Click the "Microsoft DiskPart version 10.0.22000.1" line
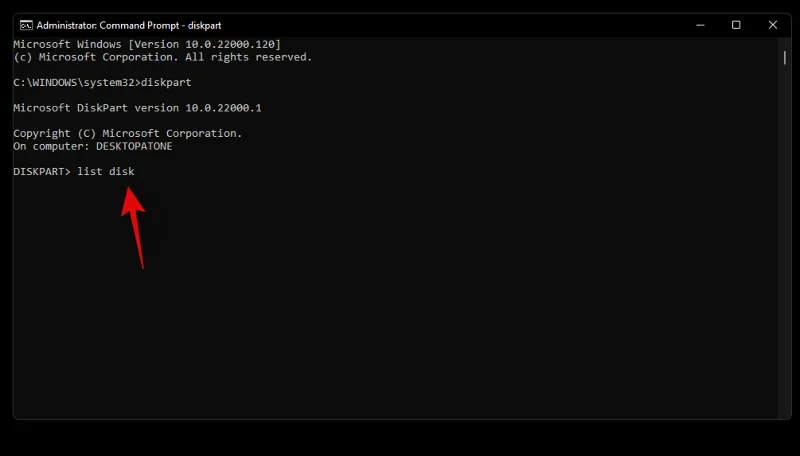The width and height of the screenshot is (800, 456). 137,108
